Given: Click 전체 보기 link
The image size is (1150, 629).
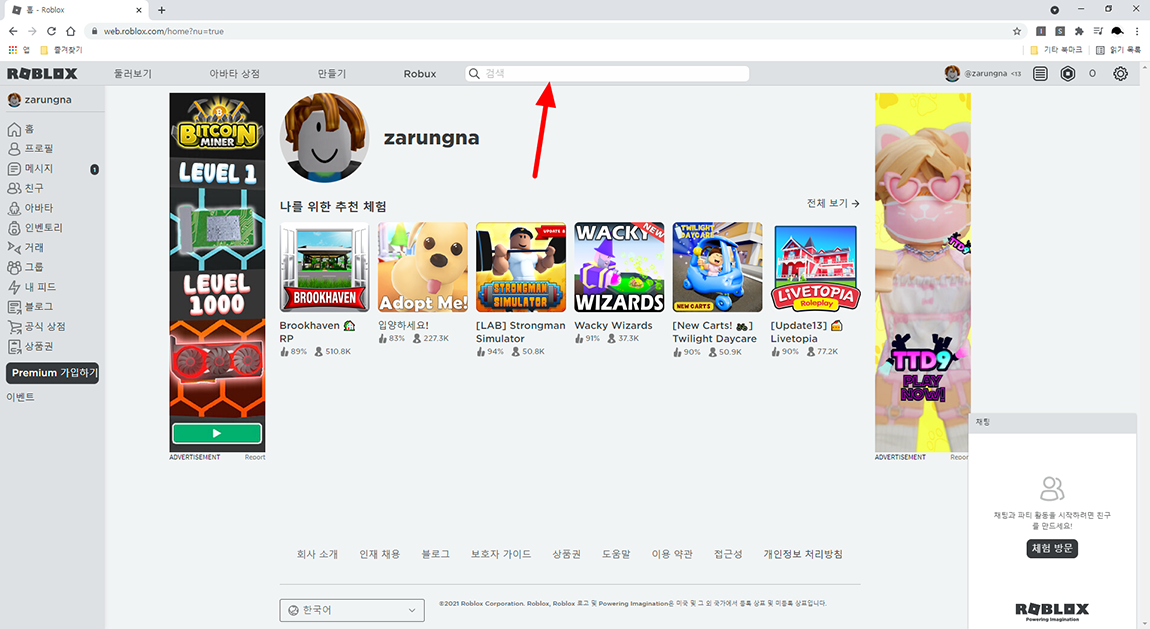Looking at the screenshot, I should (x=832, y=203).
